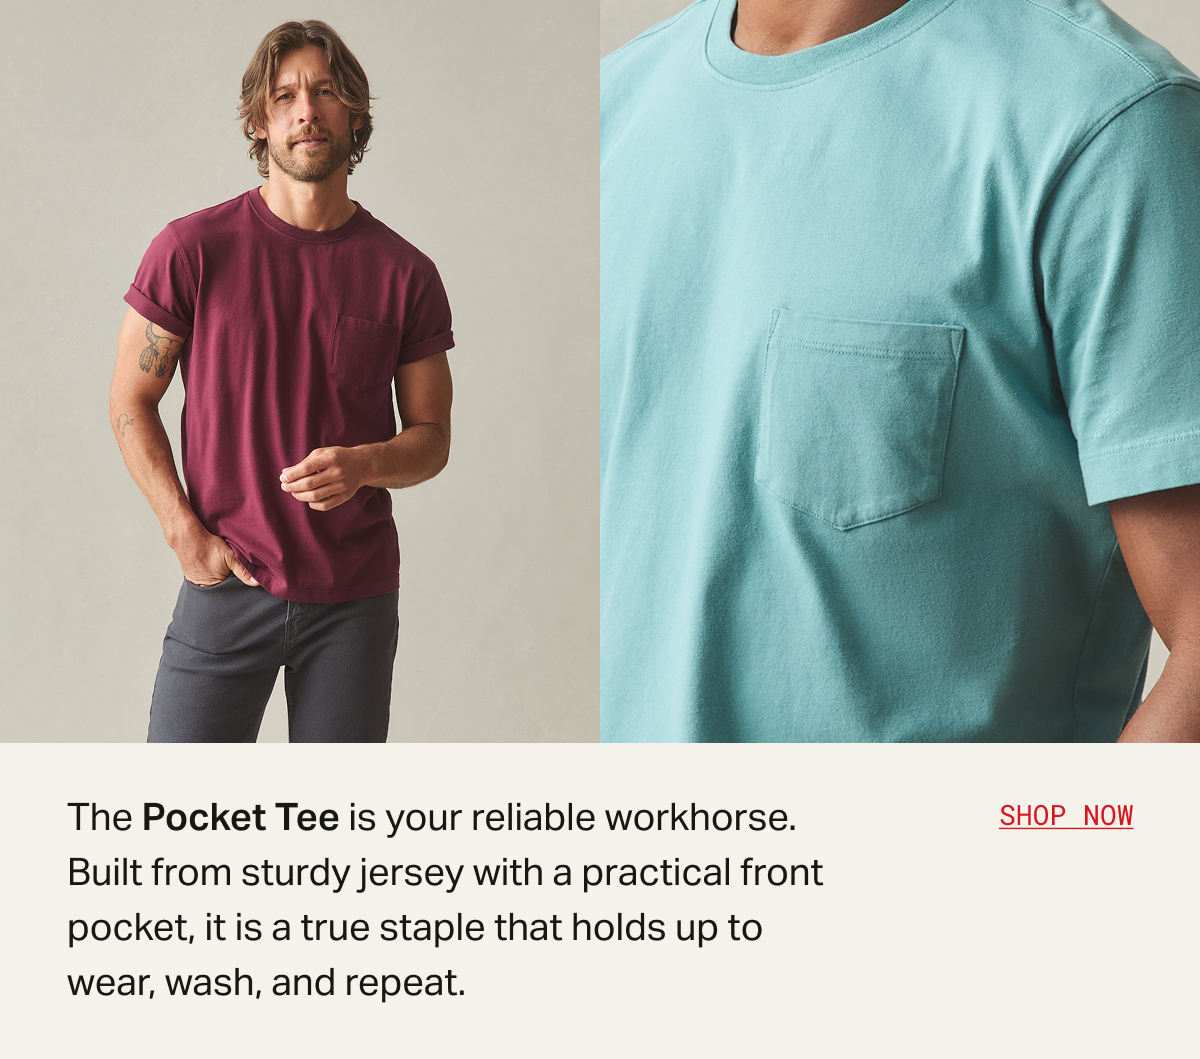Click the bold Pocket Tee text
1200x1059 pixels.
click(241, 818)
